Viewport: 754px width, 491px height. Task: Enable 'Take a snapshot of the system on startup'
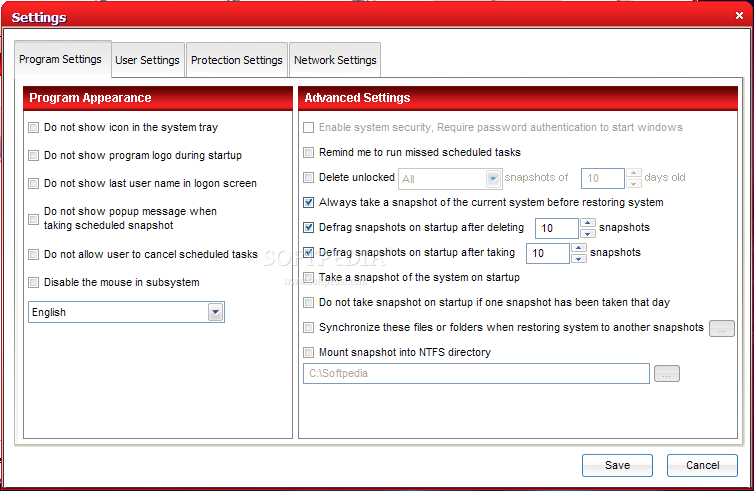coord(309,277)
